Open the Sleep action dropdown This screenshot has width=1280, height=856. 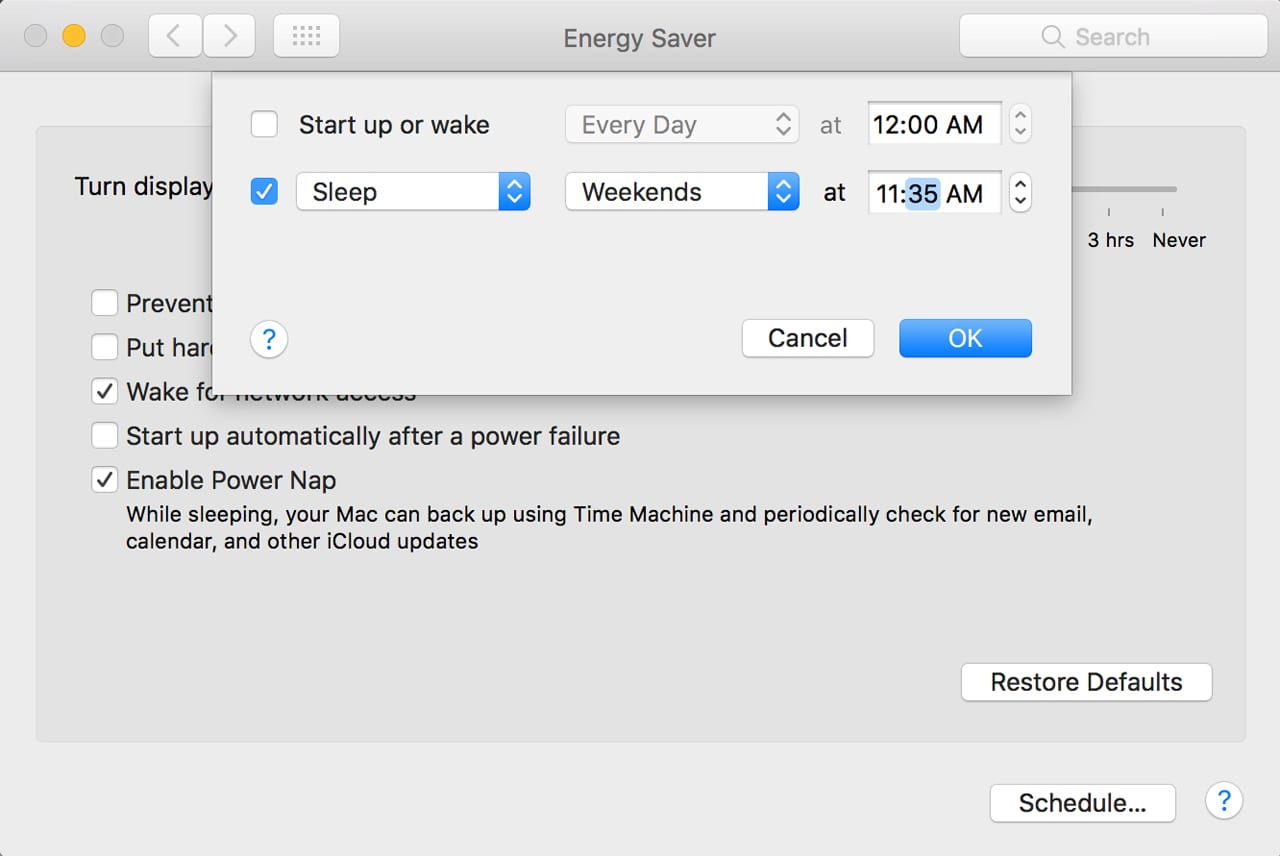tap(412, 192)
